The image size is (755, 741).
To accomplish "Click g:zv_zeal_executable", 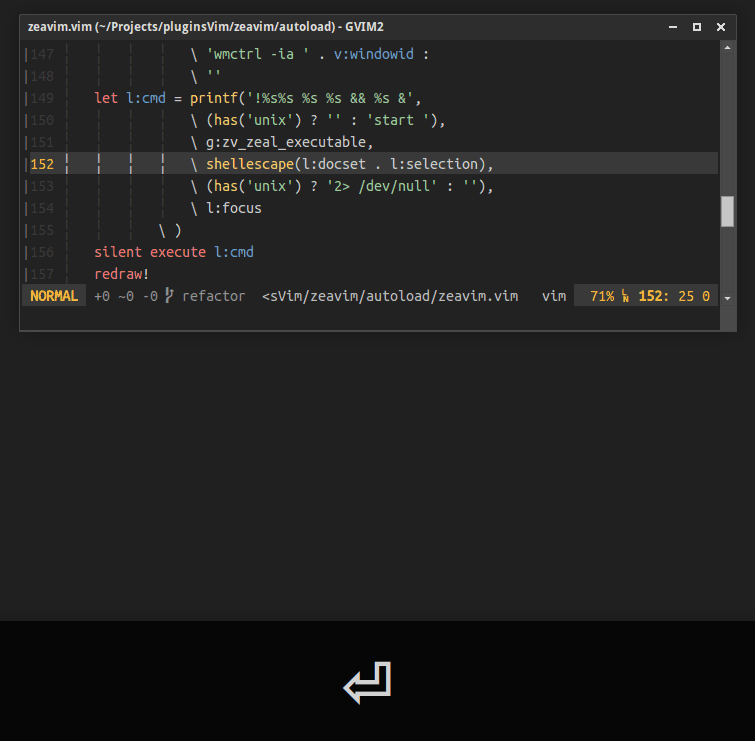I will pos(286,143).
